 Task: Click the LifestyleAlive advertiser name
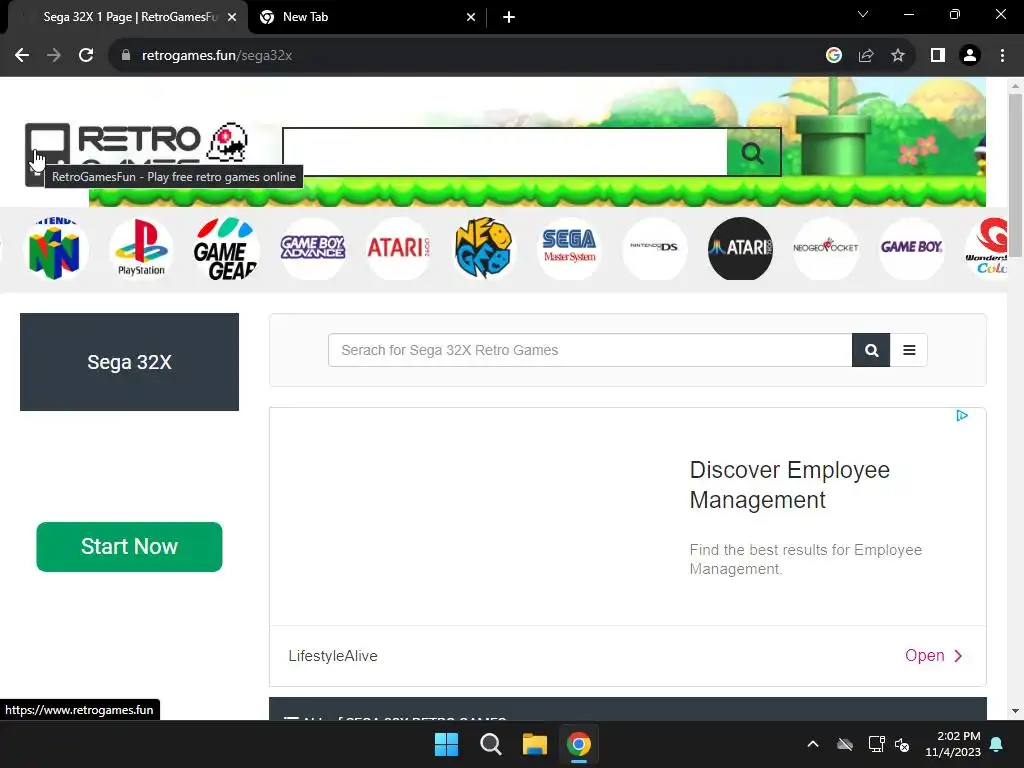pos(333,656)
